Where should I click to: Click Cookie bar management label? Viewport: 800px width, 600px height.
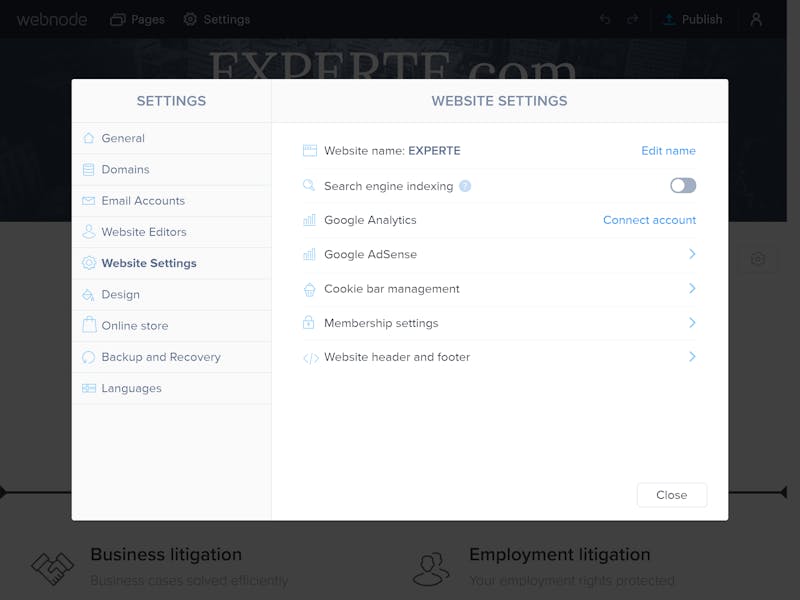coord(392,289)
